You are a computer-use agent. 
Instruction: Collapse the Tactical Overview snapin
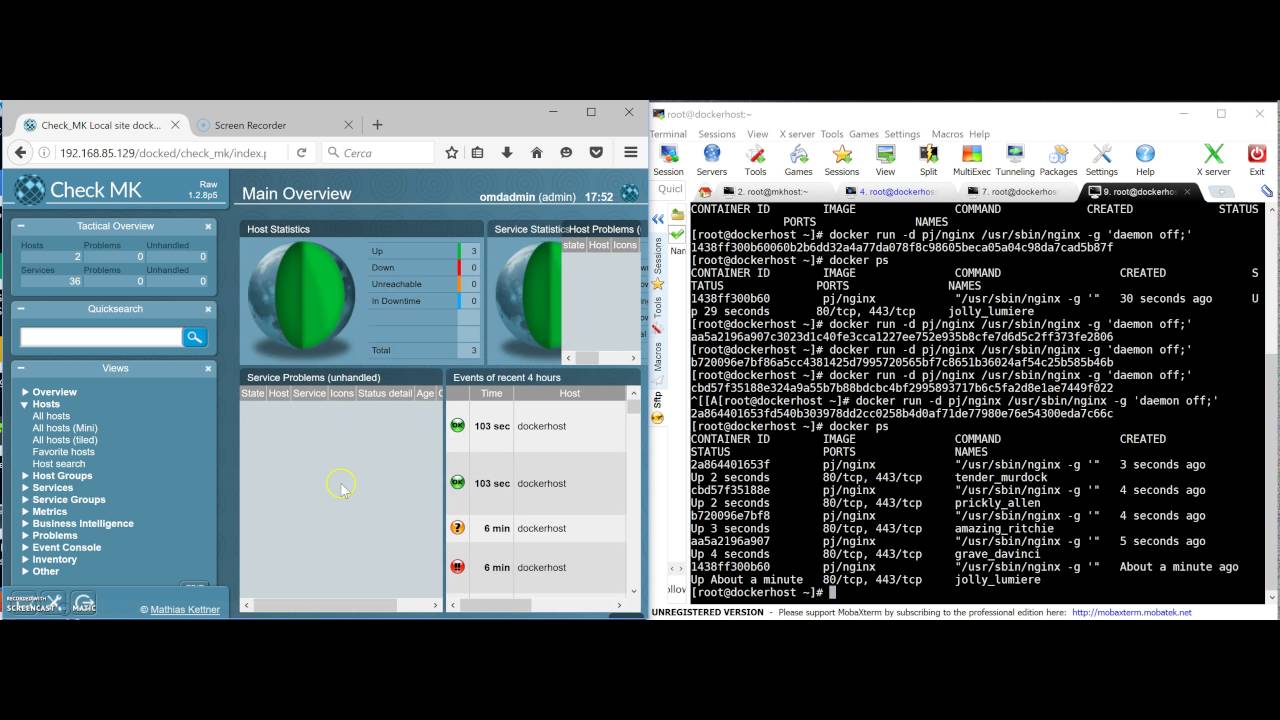[x=21, y=226]
